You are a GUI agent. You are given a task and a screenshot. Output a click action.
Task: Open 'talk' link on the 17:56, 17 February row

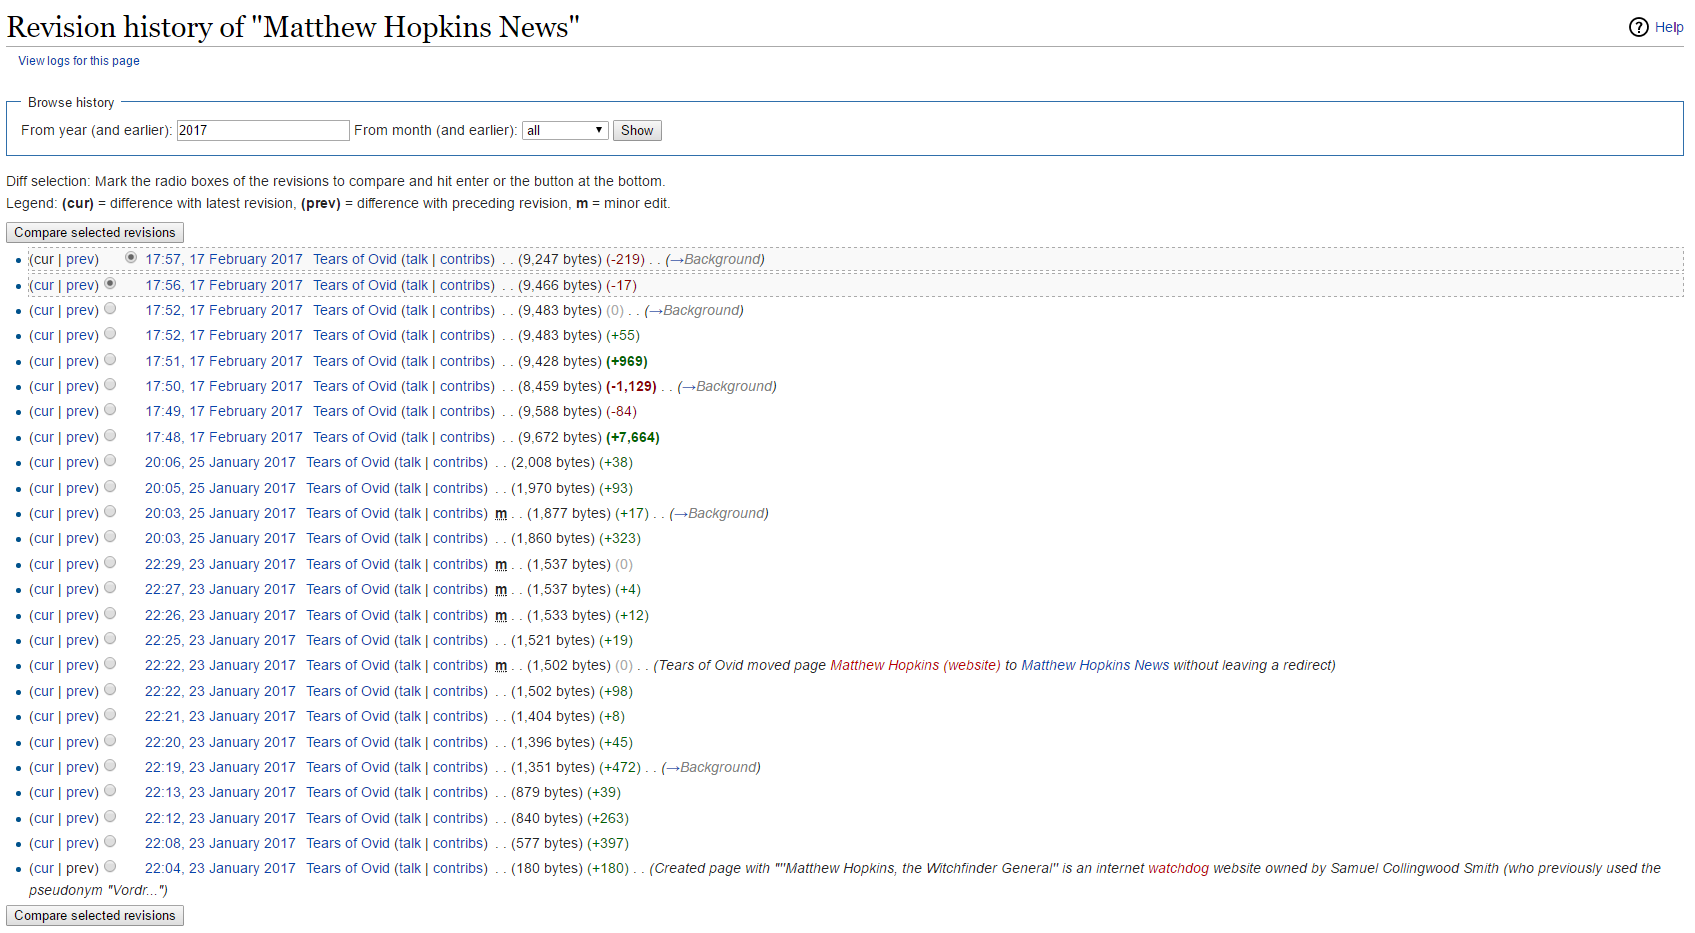tap(417, 285)
